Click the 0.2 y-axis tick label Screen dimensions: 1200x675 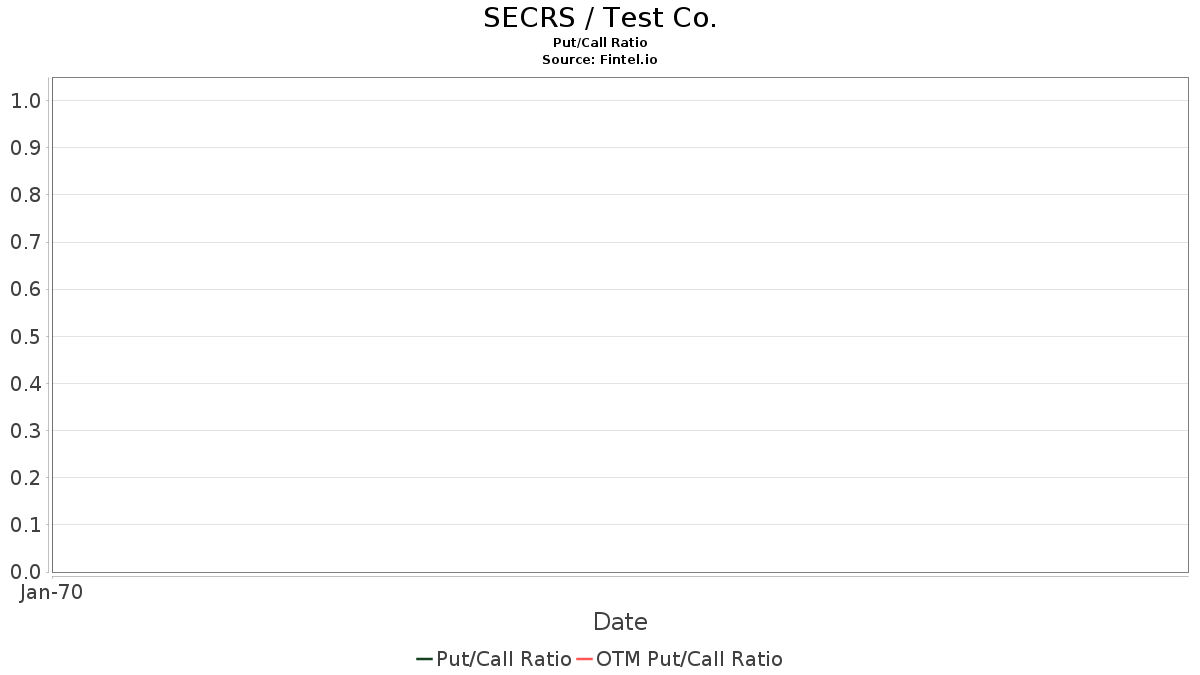pyautogui.click(x=26, y=478)
